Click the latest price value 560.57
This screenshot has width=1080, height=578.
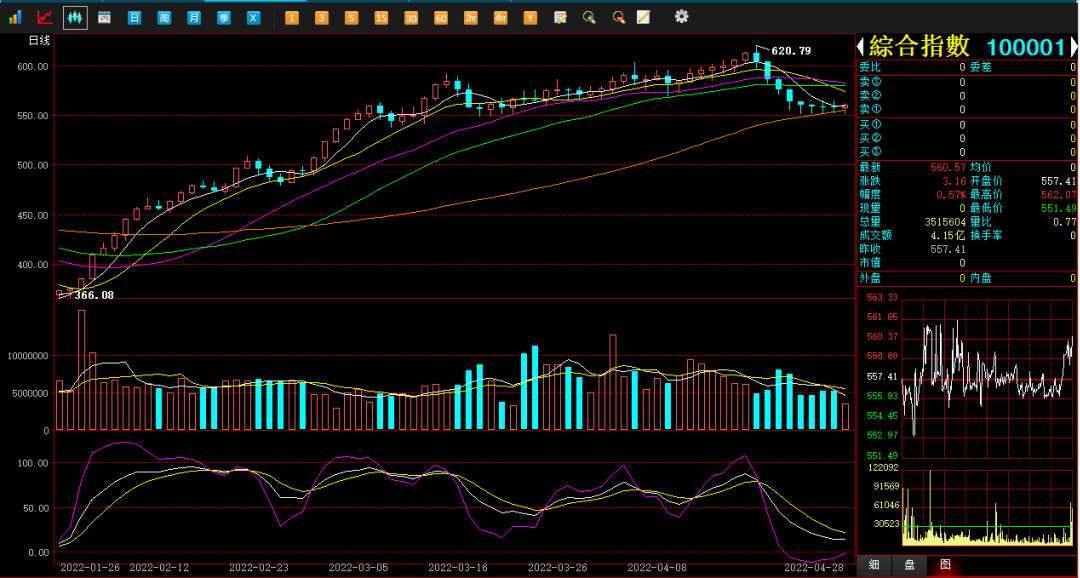coord(948,167)
